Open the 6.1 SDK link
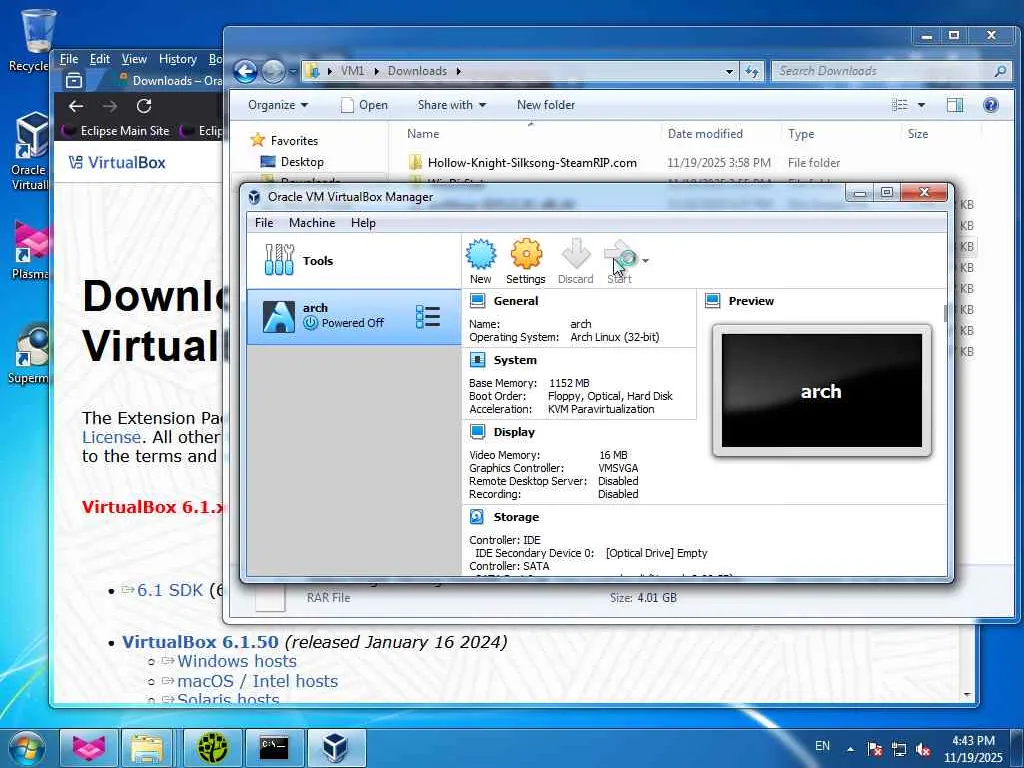Viewport: 1024px width, 768px height. point(170,590)
